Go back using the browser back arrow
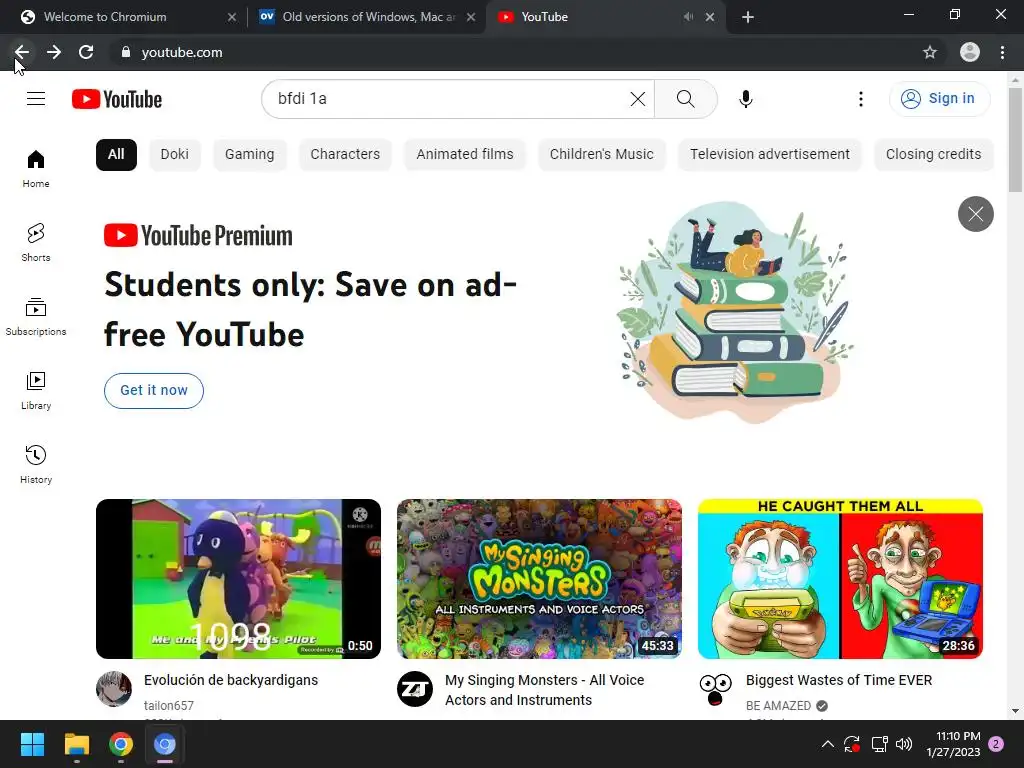The width and height of the screenshot is (1024, 768). point(22,52)
